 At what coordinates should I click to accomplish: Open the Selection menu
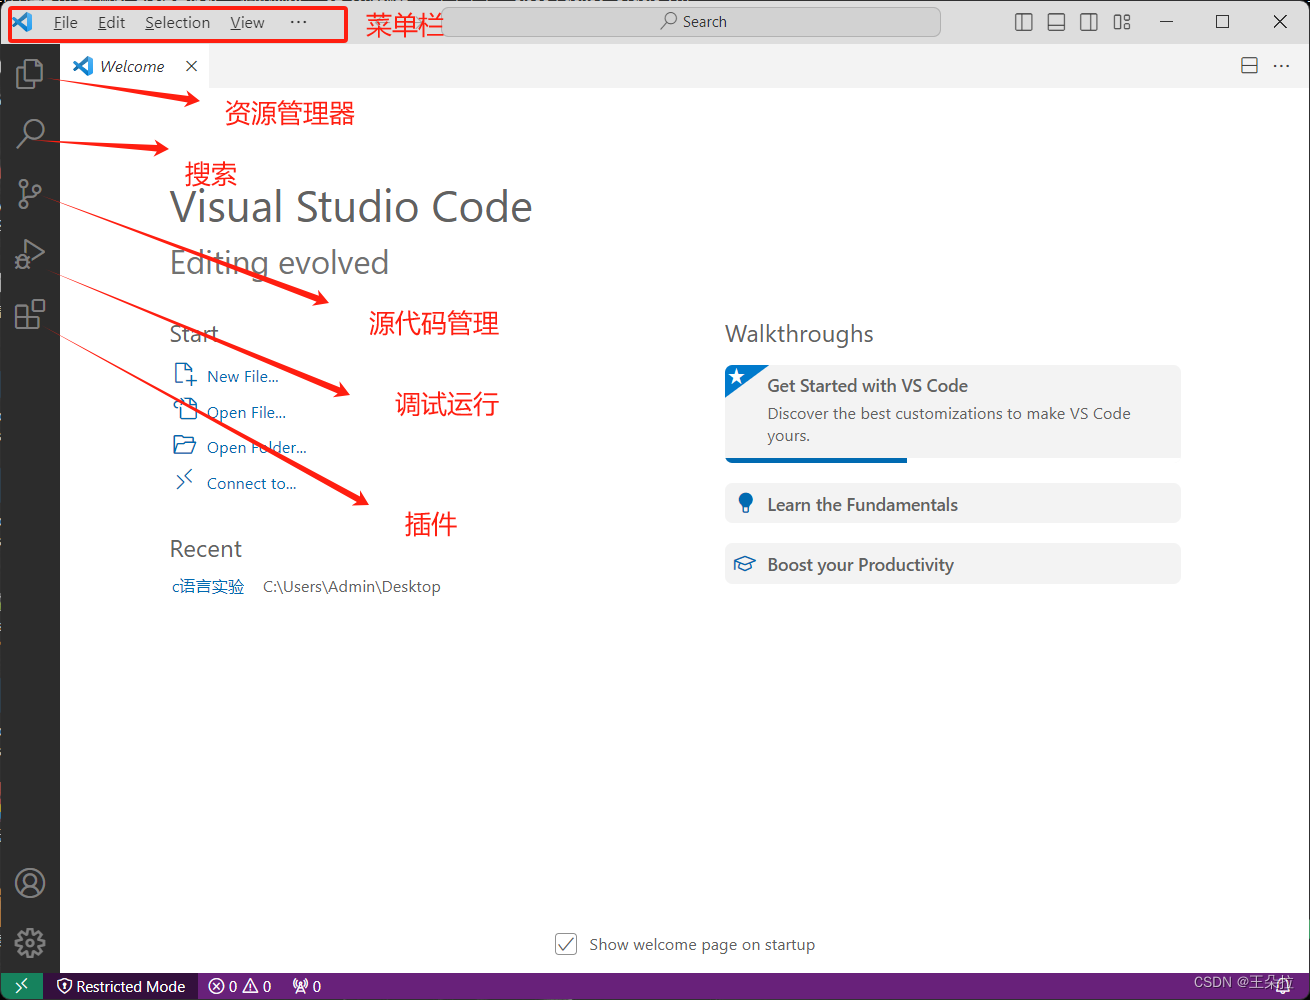click(177, 22)
